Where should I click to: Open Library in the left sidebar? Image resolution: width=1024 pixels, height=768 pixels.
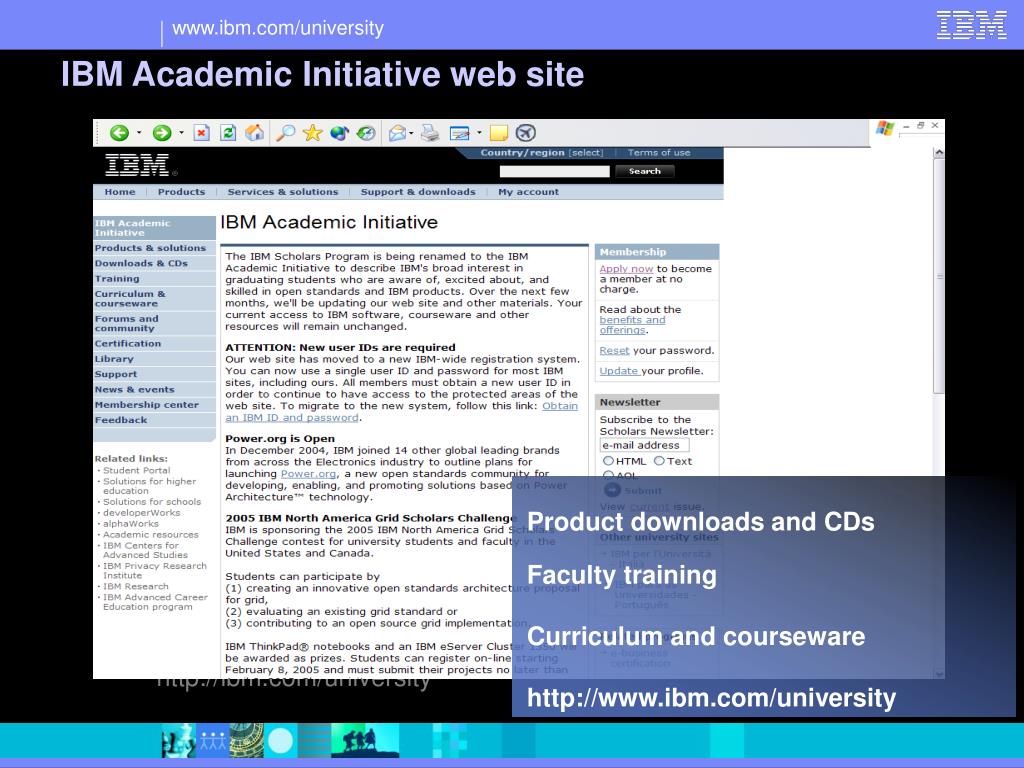point(154,359)
